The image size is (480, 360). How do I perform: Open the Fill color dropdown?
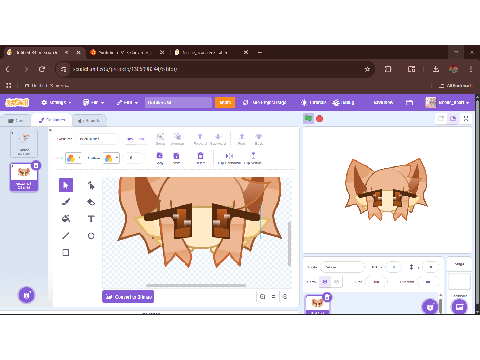tap(74, 158)
